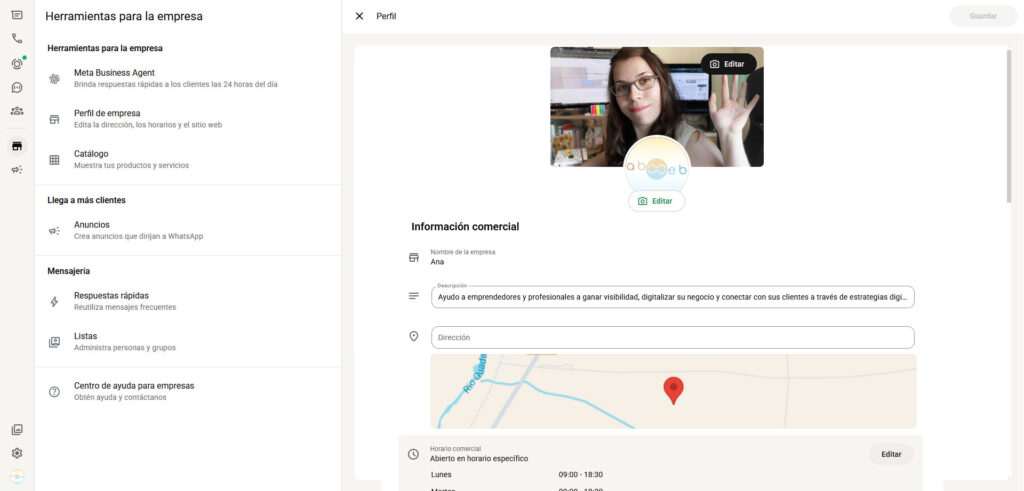Click the Respuestas rápidas lightning icon
1024x491 pixels.
pyautogui.click(x=54, y=302)
